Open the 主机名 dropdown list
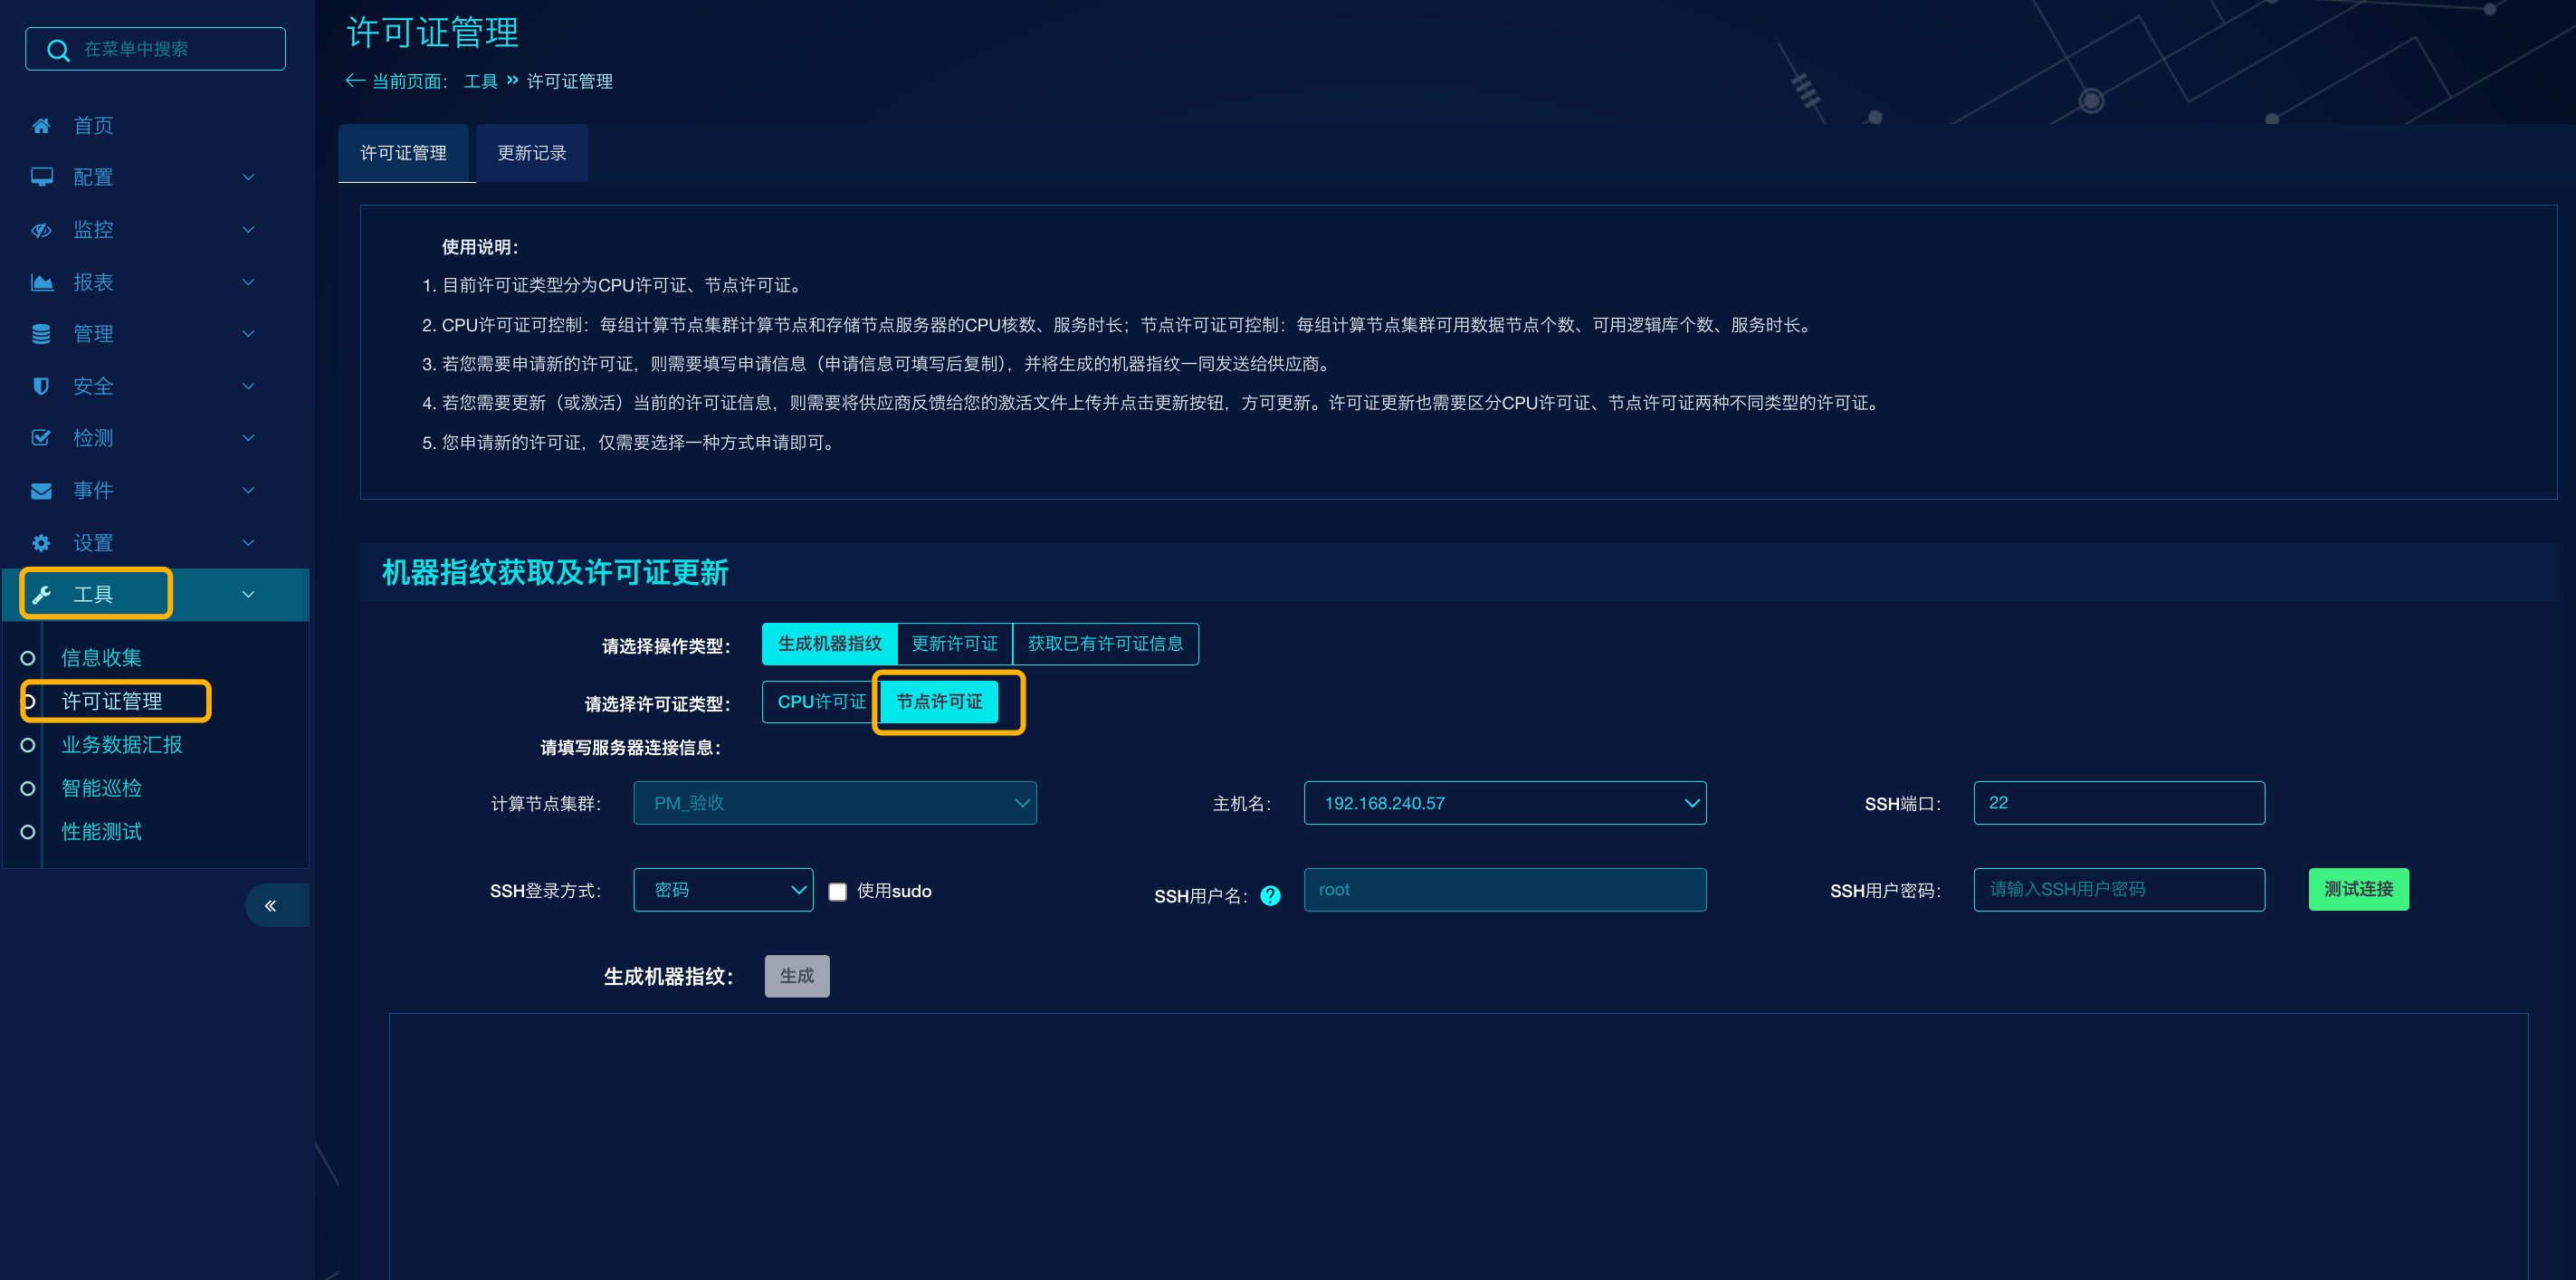 (1504, 803)
